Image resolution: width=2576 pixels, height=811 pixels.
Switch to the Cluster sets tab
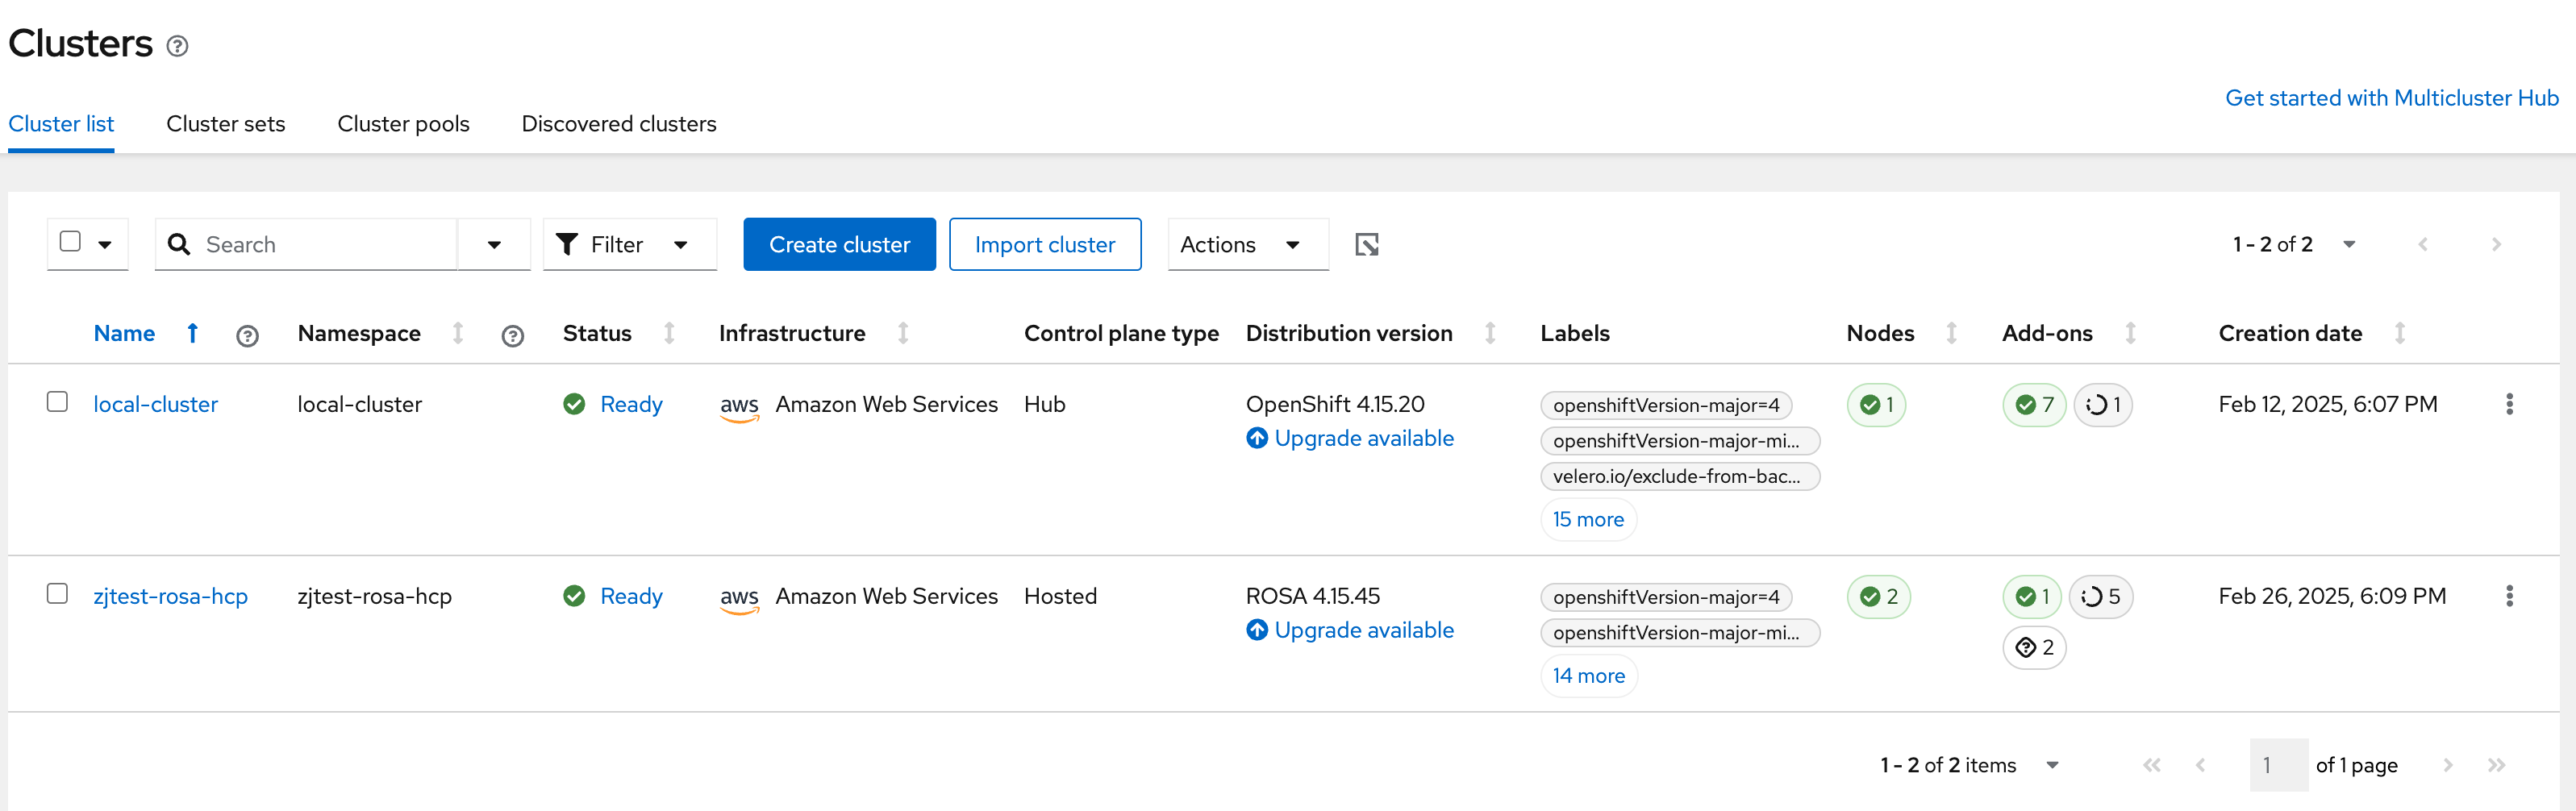225,124
